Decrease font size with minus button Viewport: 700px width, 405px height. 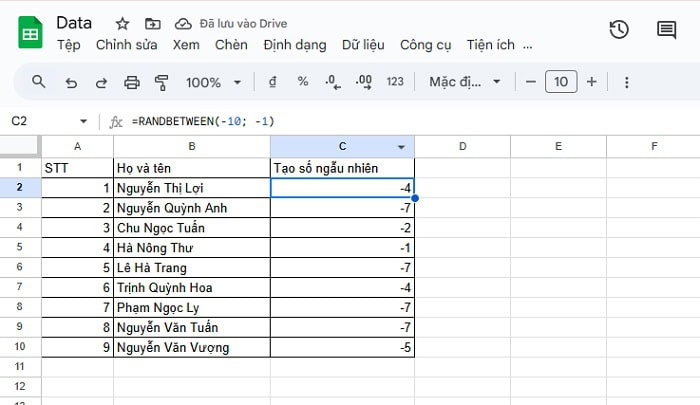tap(530, 82)
